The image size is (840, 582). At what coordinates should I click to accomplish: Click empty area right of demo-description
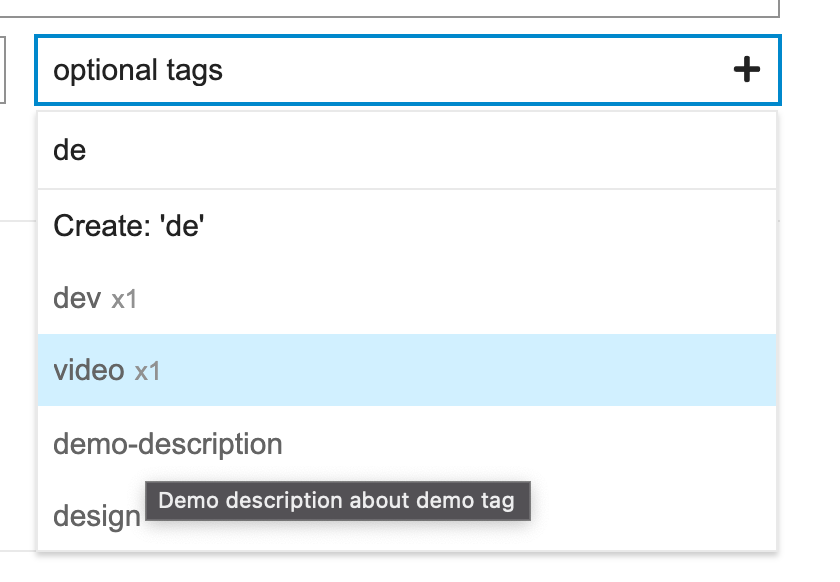pos(529,443)
